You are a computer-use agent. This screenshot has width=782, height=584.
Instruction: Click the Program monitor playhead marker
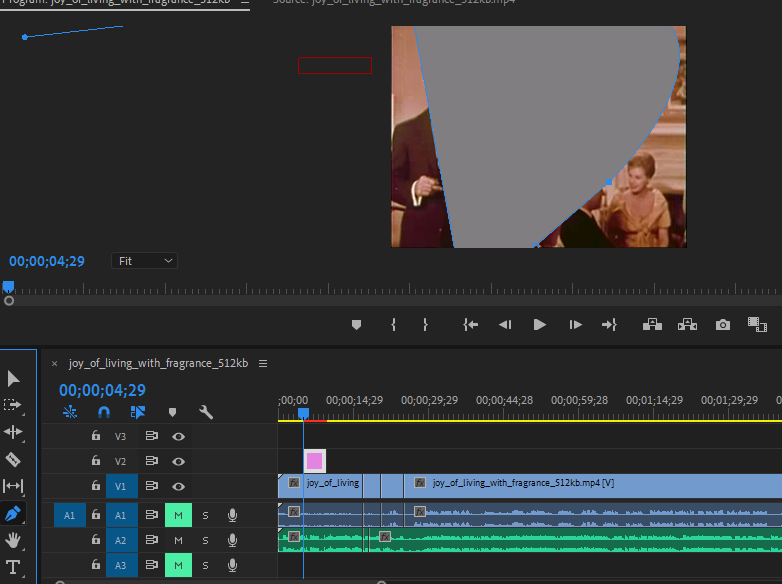click(x=8, y=287)
